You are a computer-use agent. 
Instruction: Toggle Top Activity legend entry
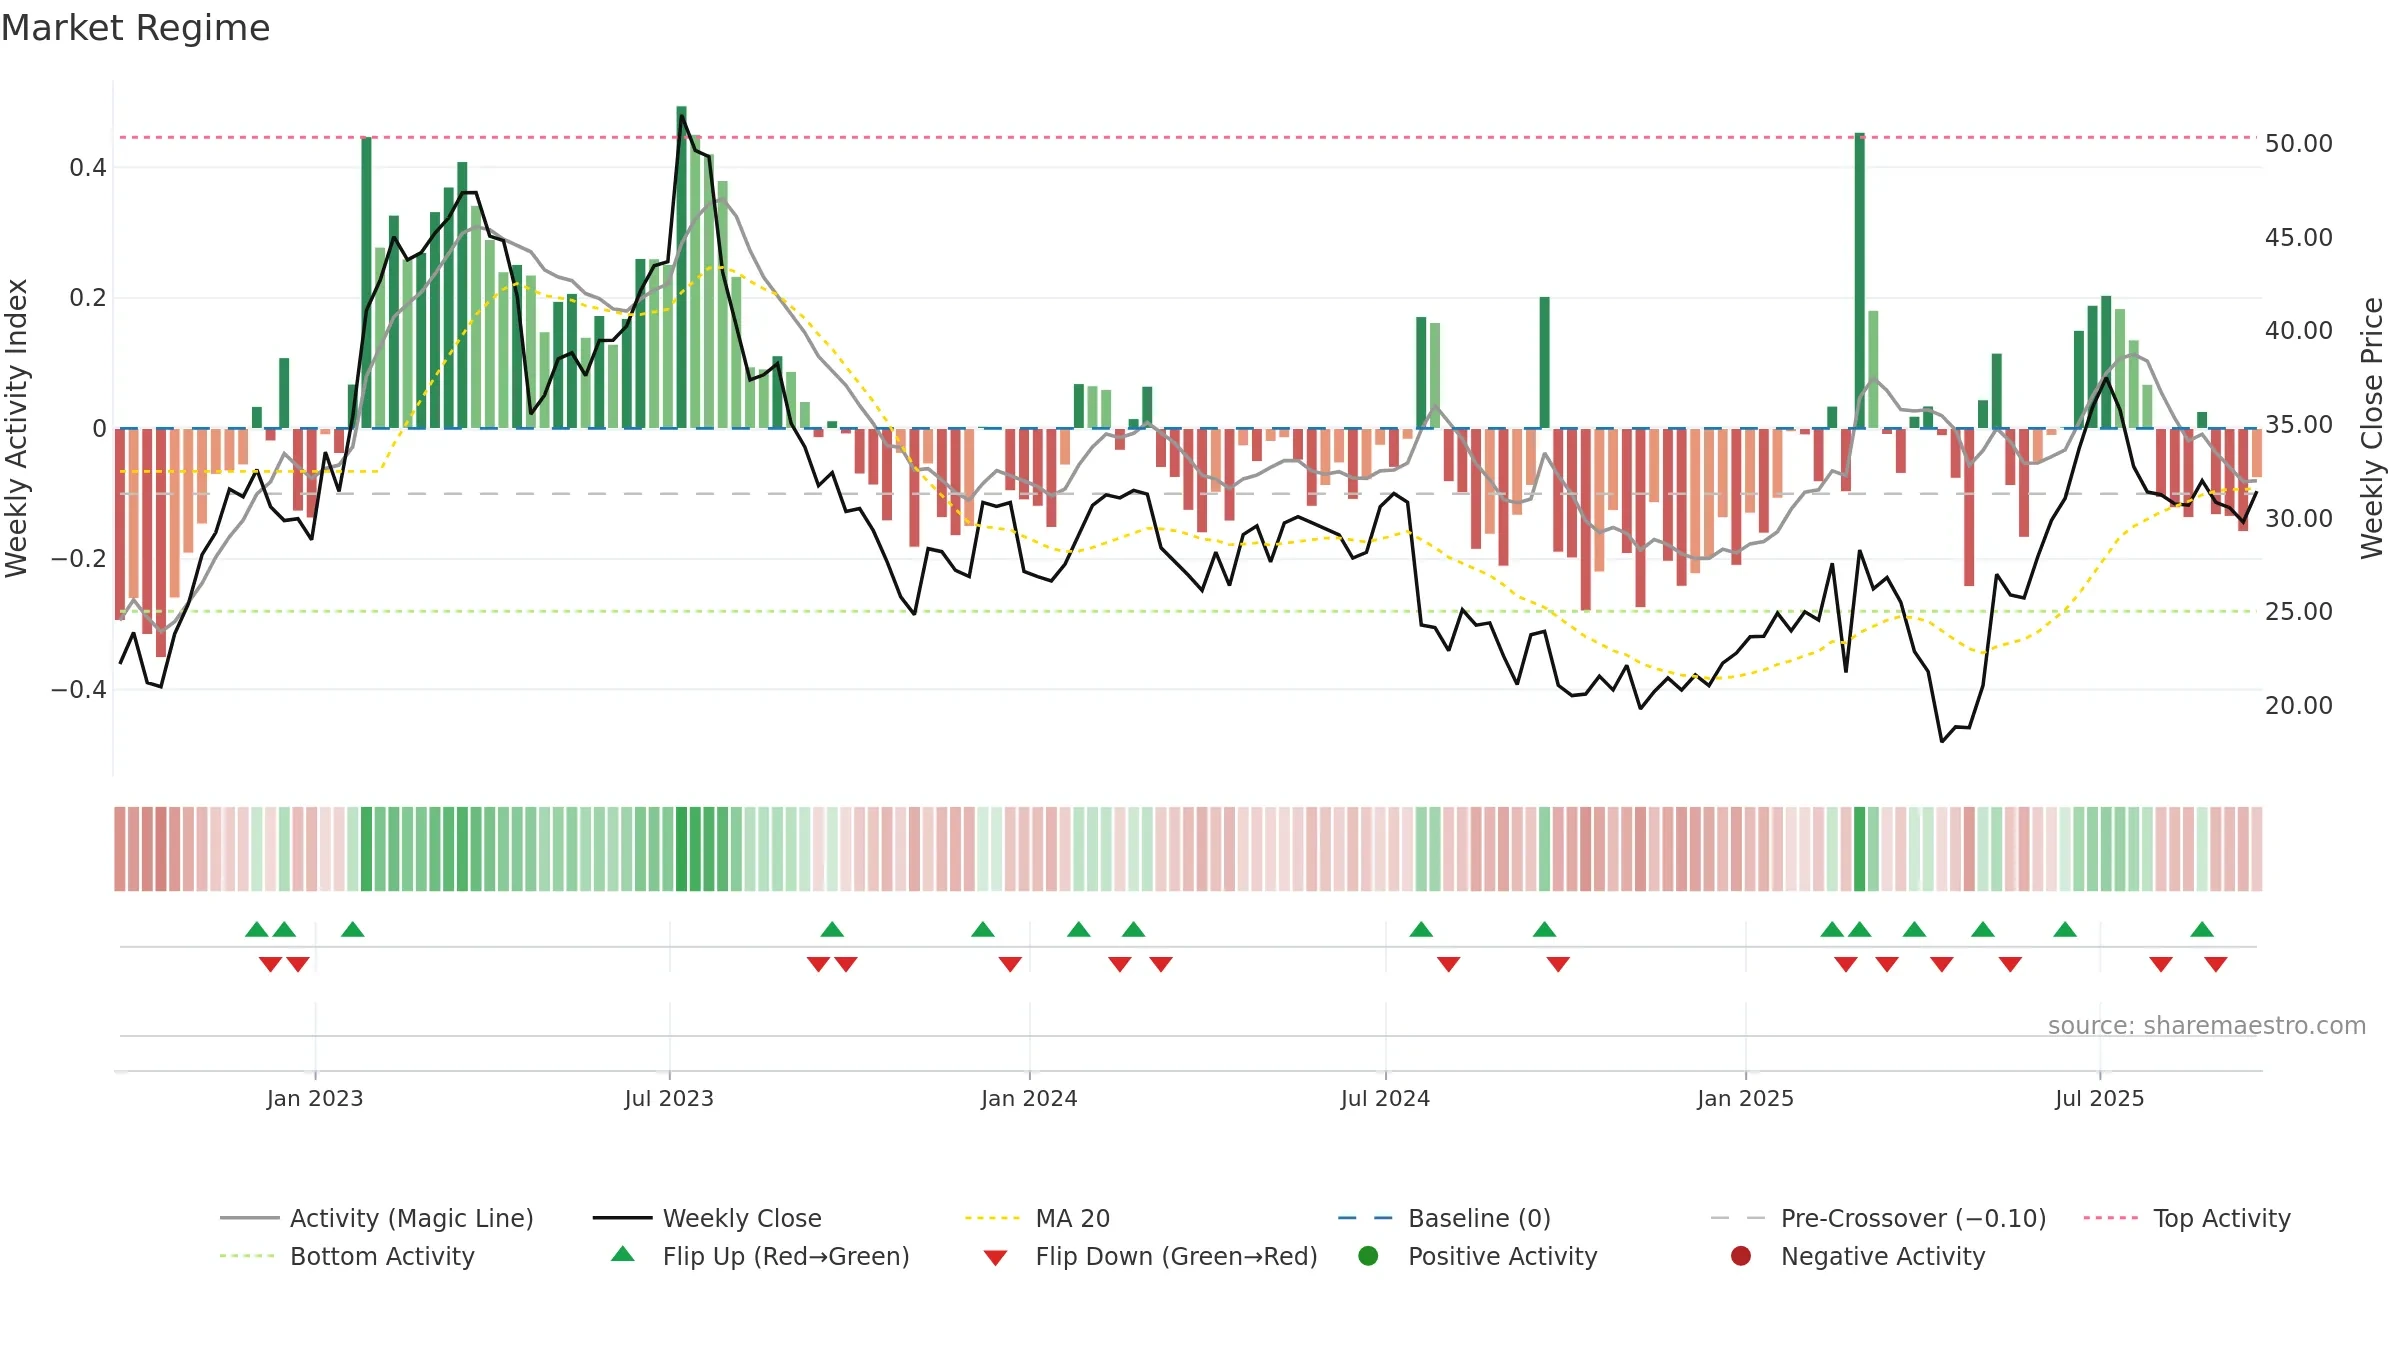coord(2187,1218)
